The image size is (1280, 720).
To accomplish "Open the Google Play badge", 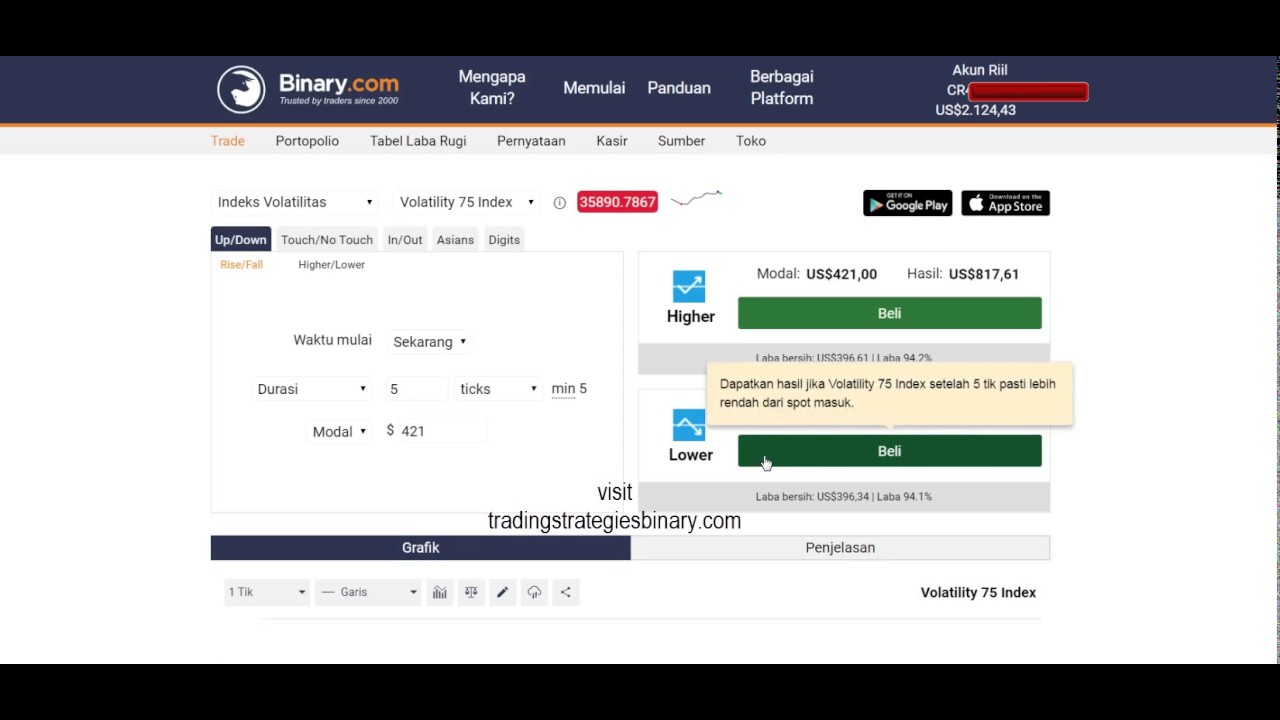I will pyautogui.click(x=908, y=203).
